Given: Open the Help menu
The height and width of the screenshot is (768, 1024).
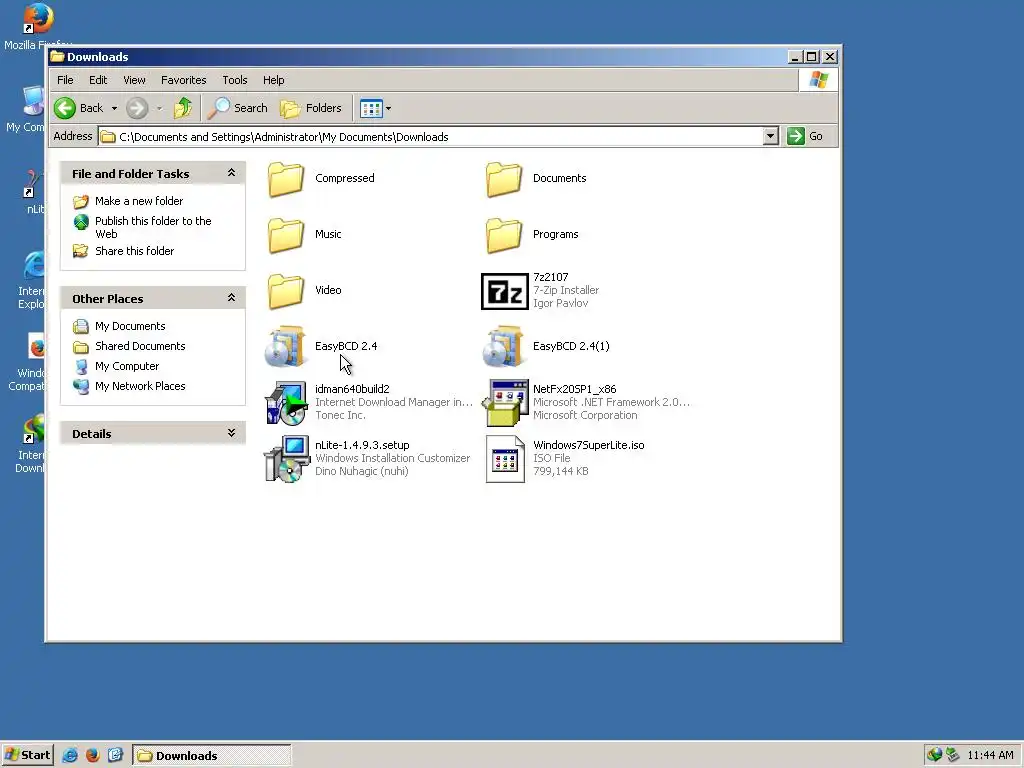Looking at the screenshot, I should [274, 80].
